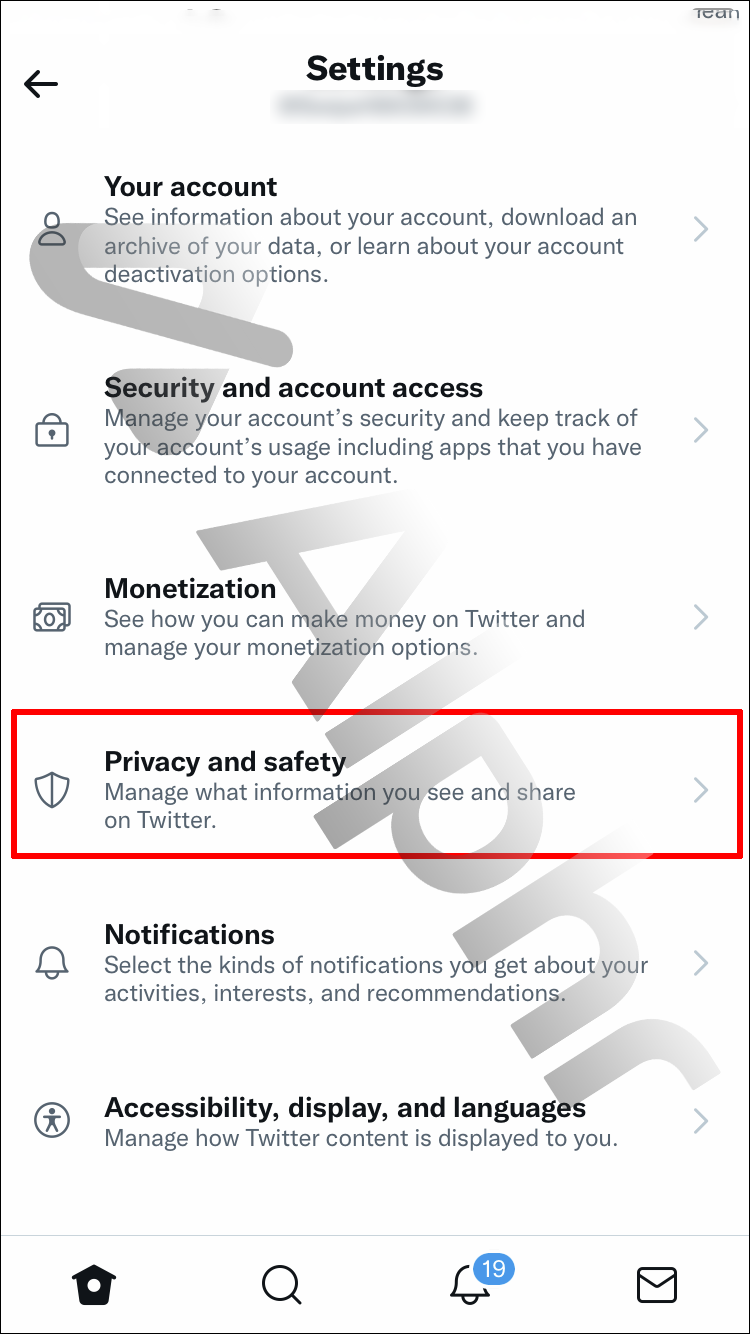Open the Search icon at the bottom
This screenshot has height=1334, width=750.
point(281,1285)
